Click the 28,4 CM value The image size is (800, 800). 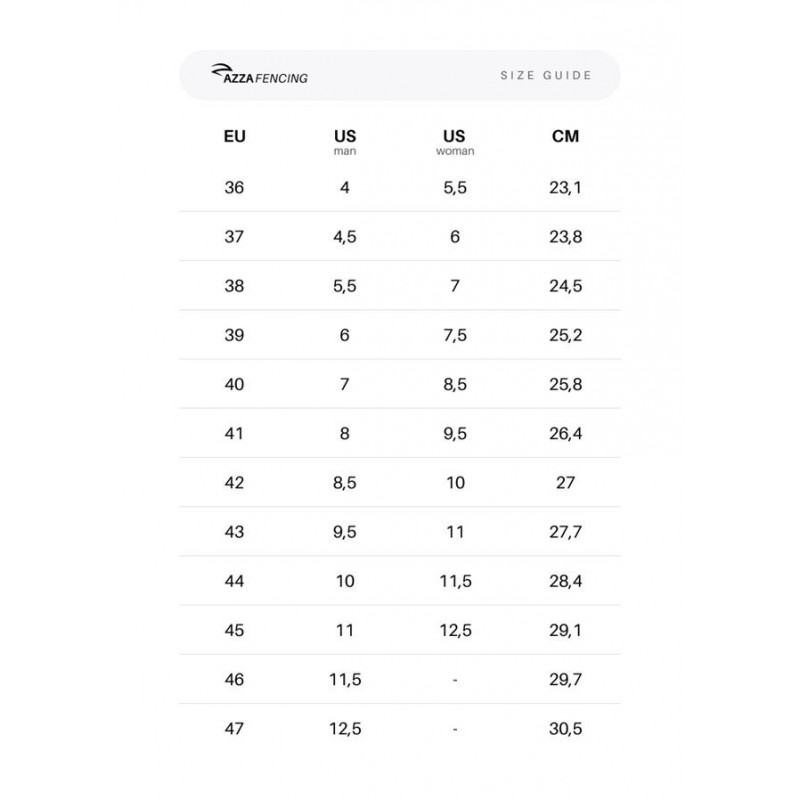(565, 581)
